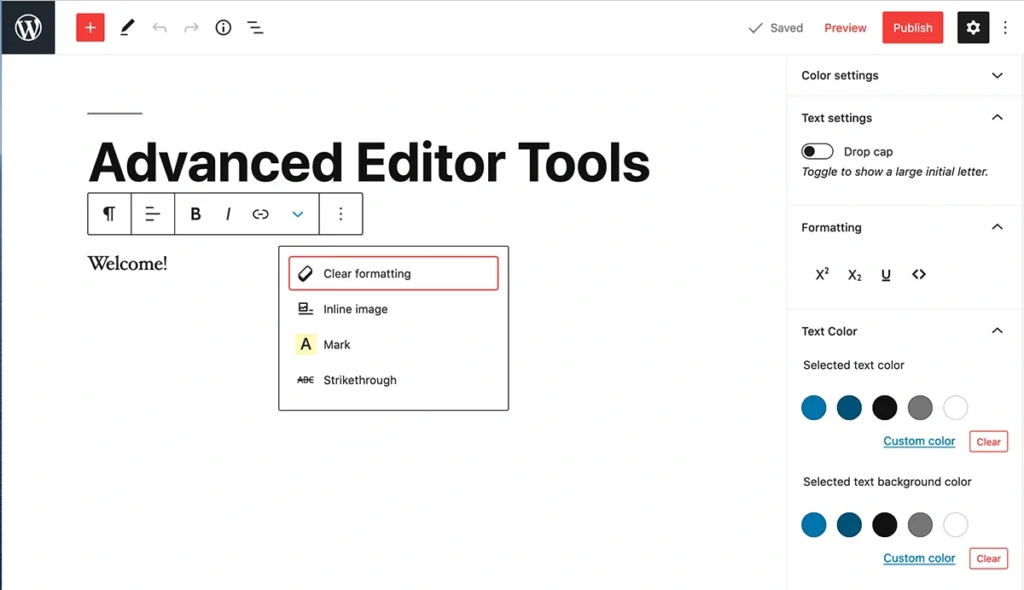Undo the last change
The width and height of the screenshot is (1024, 590).
click(x=159, y=27)
